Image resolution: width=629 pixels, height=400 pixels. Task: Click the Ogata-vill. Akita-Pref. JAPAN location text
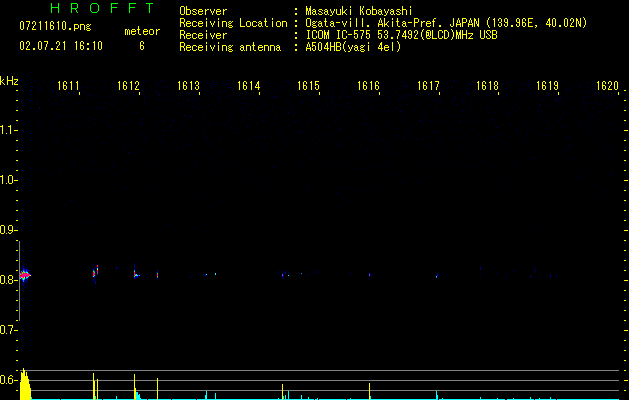[x=446, y=23]
